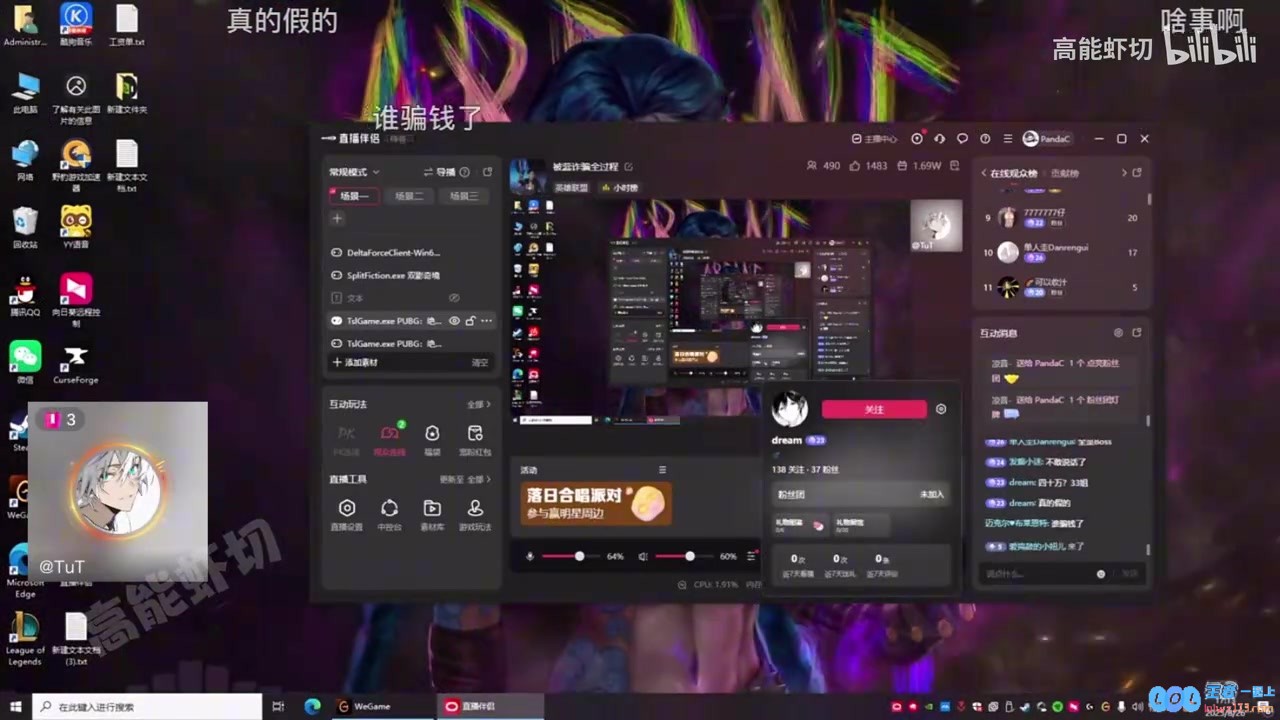Toggle visibility of selected TslGame.exe source

[x=454, y=321]
